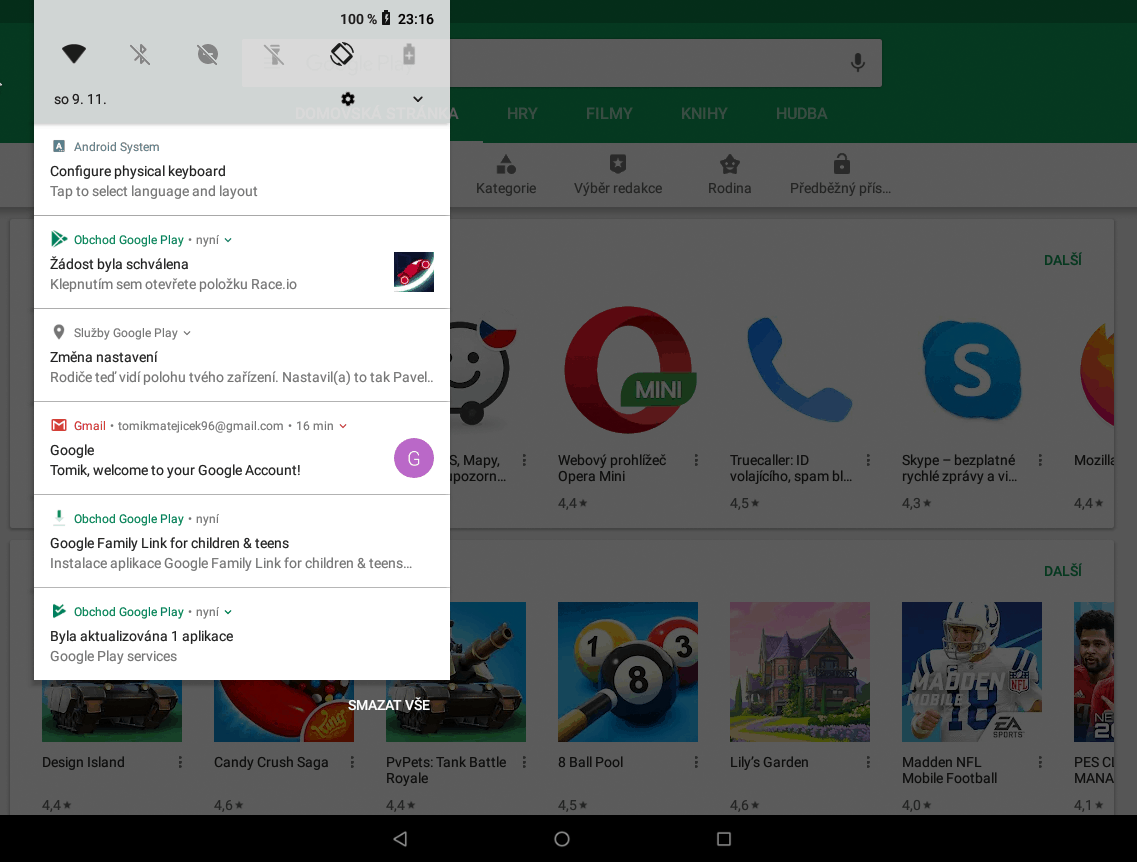Tap DALŠÍ for the games row
Viewport: 1137px width, 862px height.
tap(1063, 571)
